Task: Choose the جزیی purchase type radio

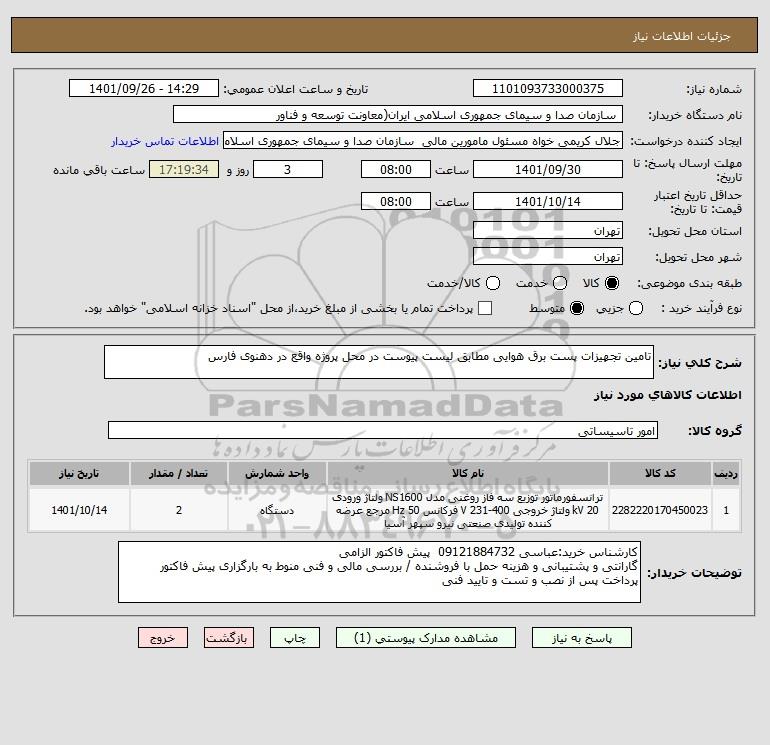Action: point(636,308)
